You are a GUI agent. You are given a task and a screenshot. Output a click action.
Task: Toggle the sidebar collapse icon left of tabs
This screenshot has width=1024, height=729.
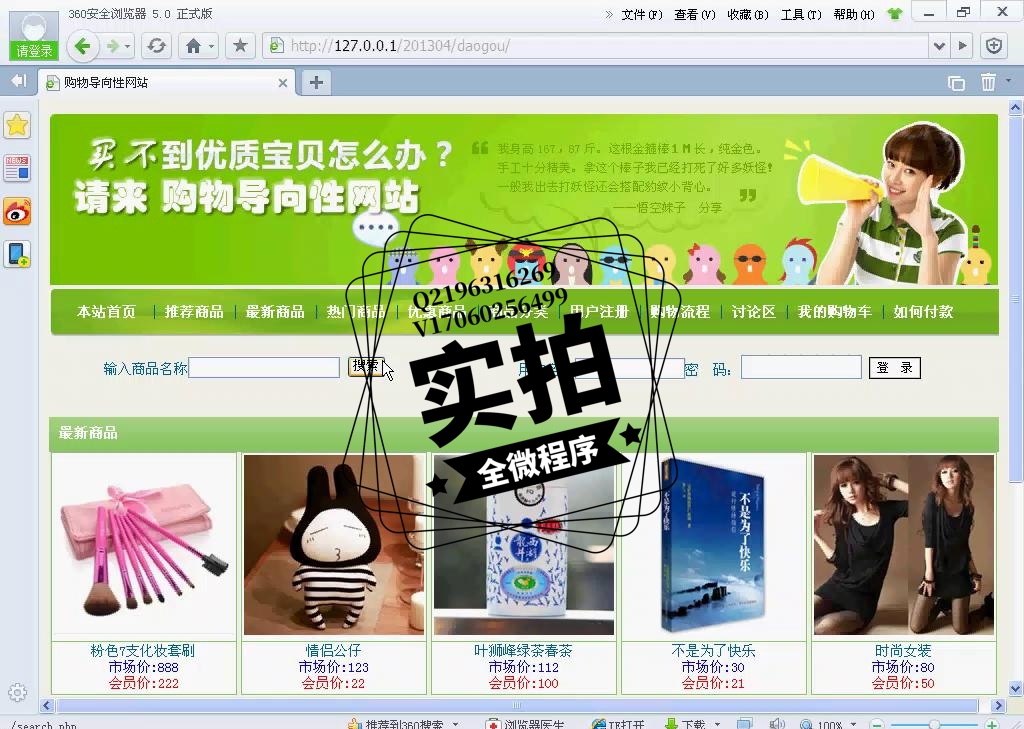click(x=19, y=81)
